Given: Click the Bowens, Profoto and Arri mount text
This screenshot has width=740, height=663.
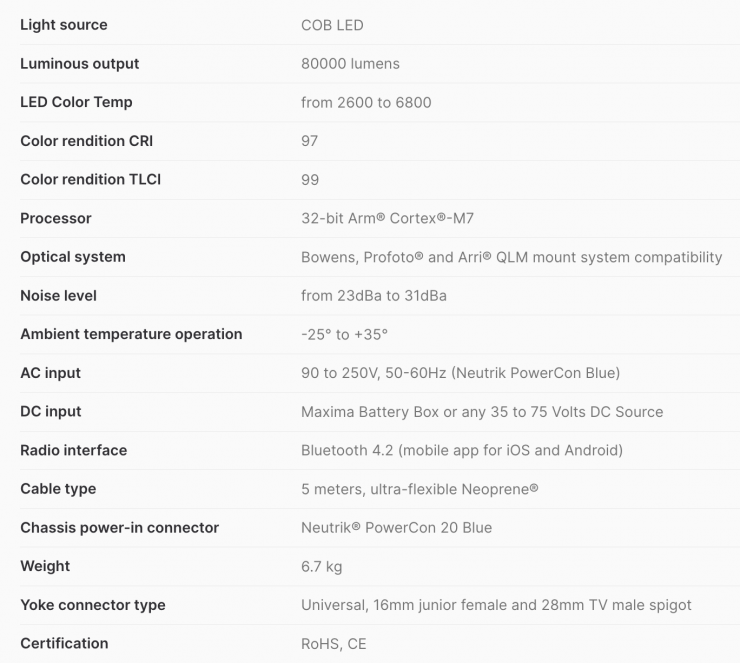Looking at the screenshot, I should click(511, 257).
